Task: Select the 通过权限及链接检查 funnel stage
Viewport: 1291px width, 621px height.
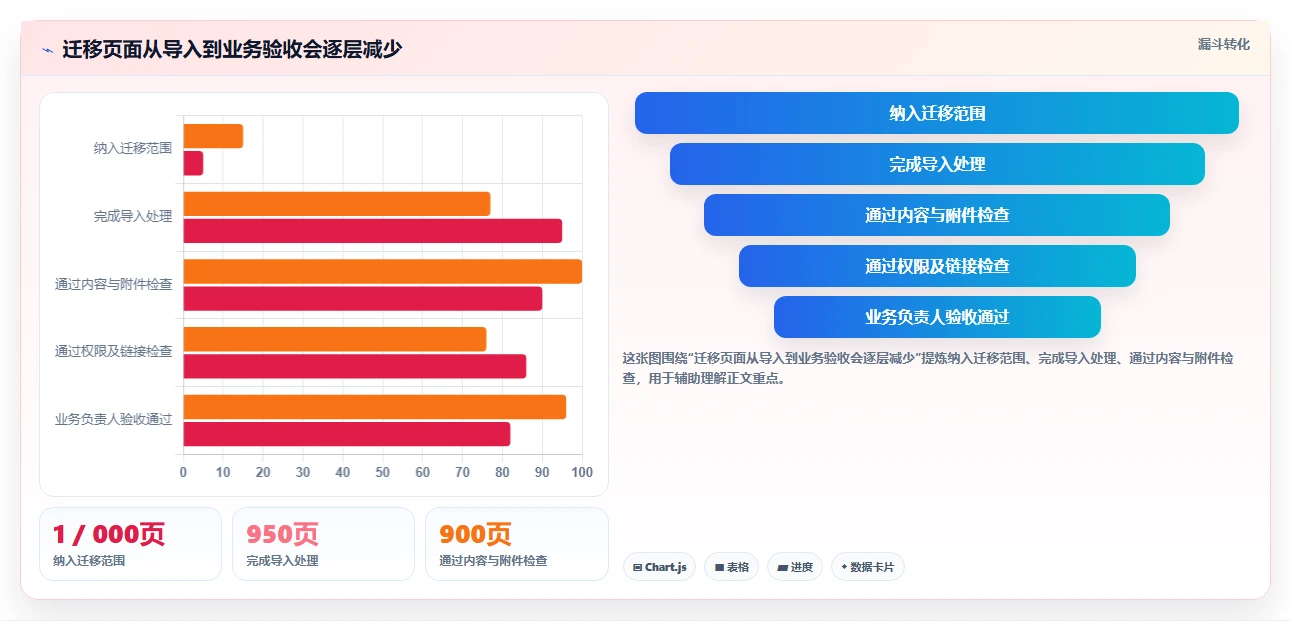Action: tap(937, 266)
